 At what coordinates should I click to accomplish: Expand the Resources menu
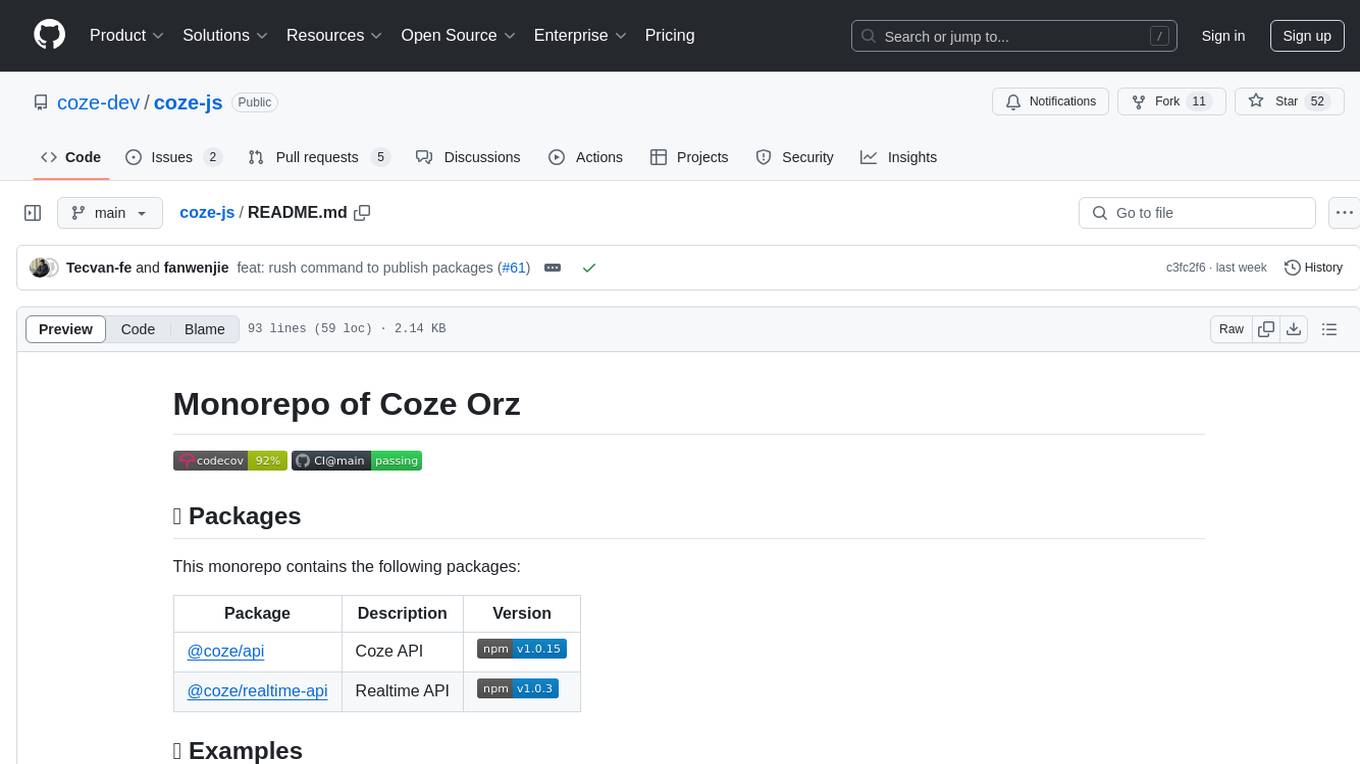[334, 35]
